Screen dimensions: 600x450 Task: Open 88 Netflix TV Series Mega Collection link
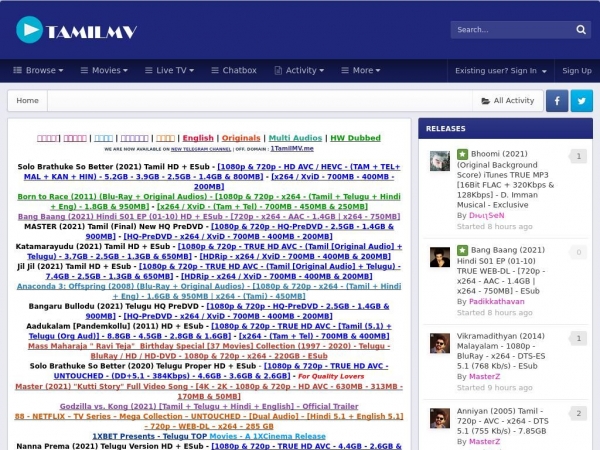(x=209, y=421)
